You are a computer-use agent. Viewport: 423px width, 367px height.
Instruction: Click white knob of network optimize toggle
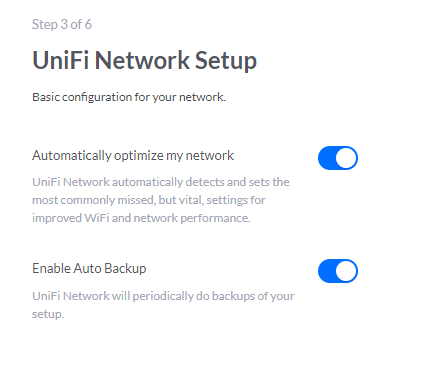(x=346, y=158)
